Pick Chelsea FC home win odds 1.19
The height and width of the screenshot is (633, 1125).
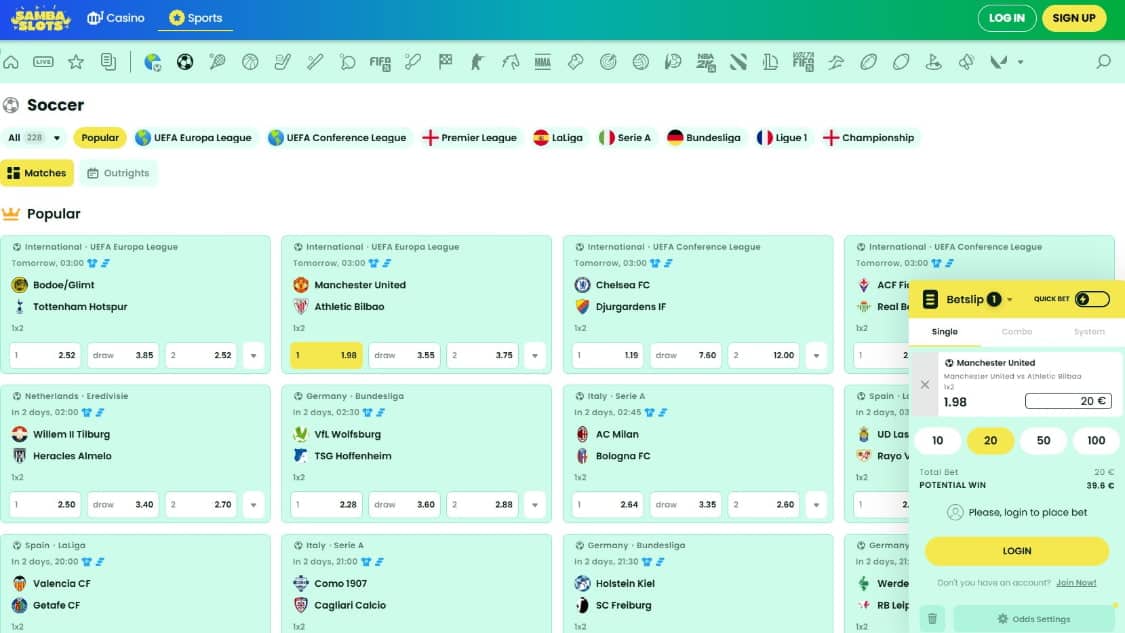pos(608,355)
